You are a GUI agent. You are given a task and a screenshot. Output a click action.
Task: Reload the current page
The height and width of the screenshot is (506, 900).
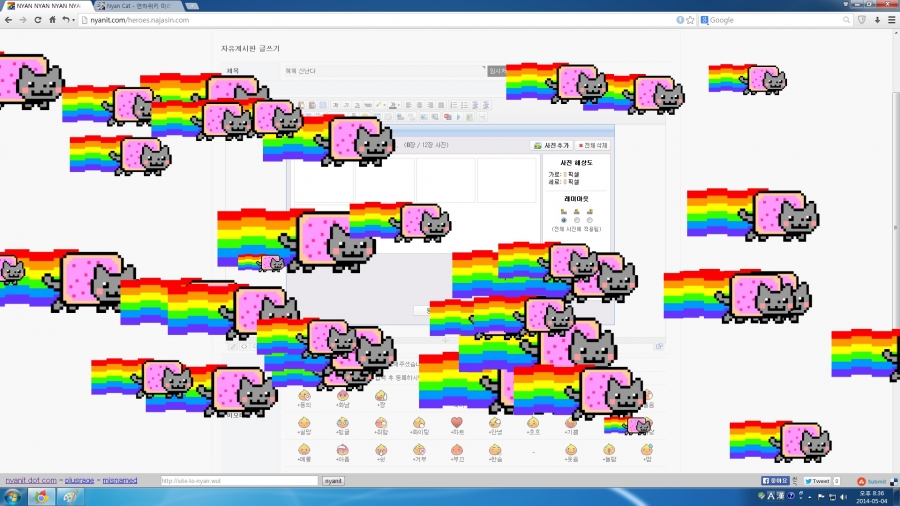(x=38, y=20)
